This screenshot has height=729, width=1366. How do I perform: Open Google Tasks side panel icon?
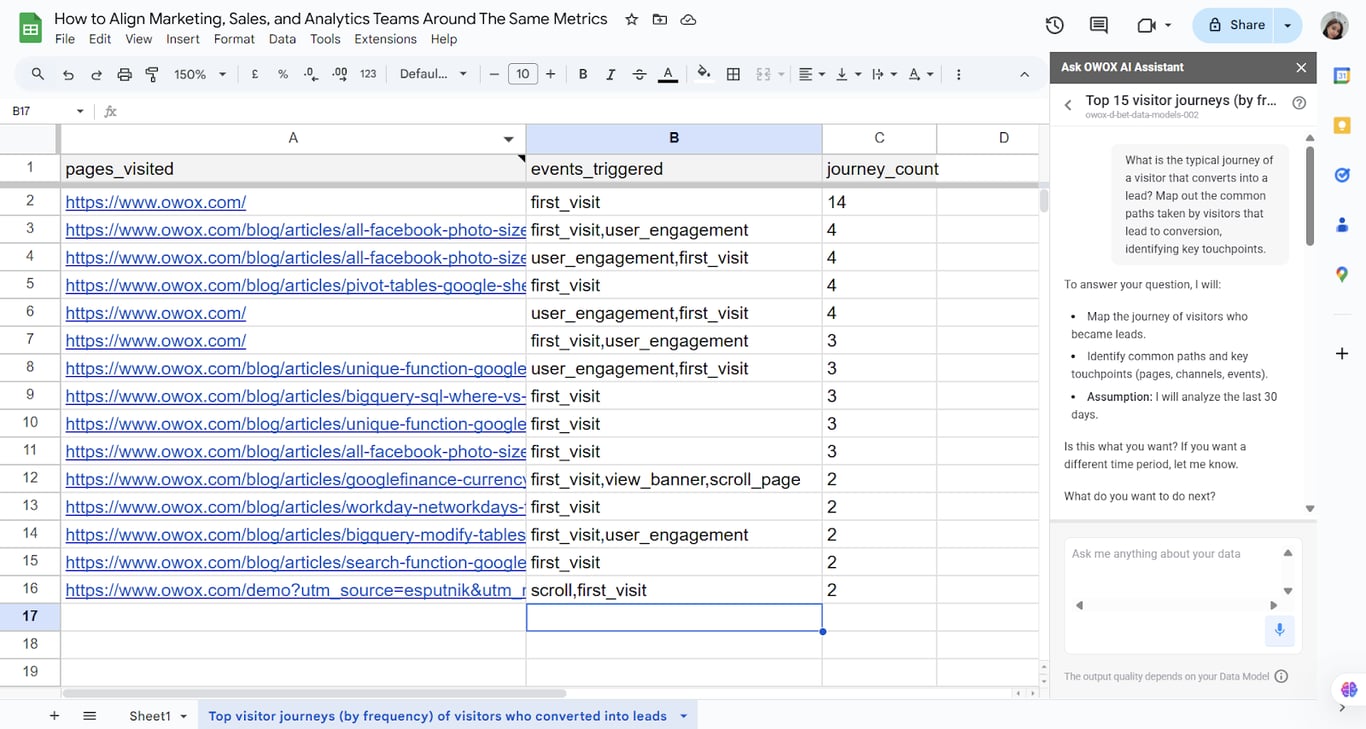coord(1342,175)
